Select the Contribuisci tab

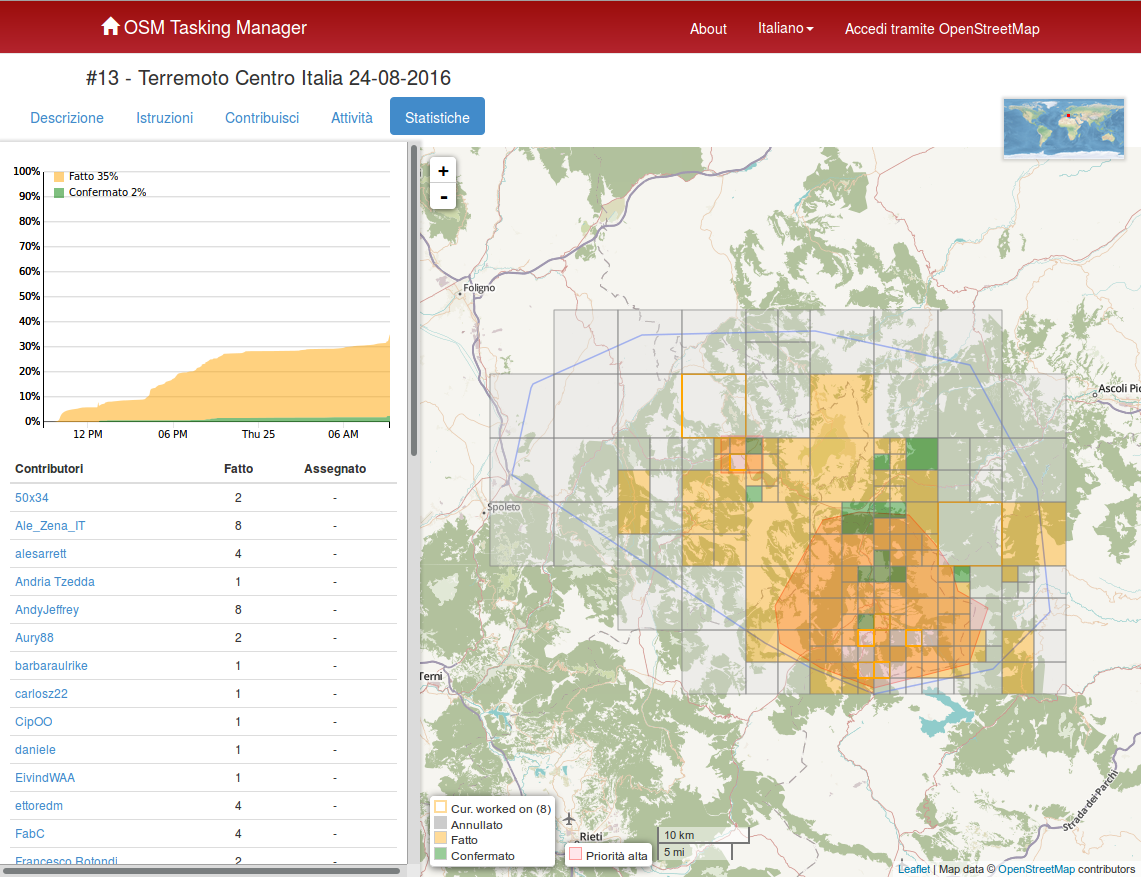(262, 117)
